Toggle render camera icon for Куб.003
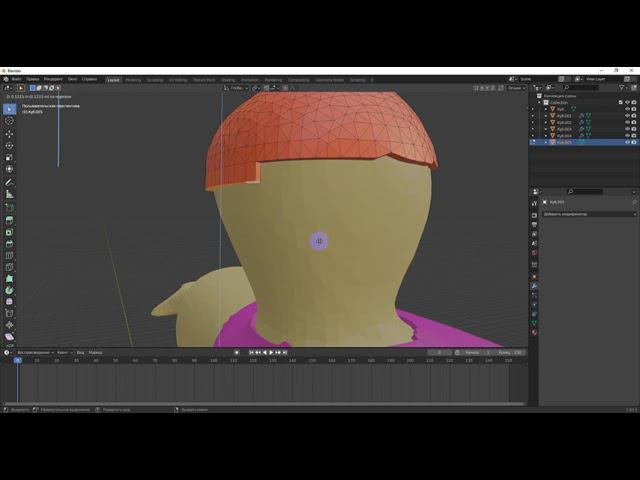640x480 pixels. [634, 129]
